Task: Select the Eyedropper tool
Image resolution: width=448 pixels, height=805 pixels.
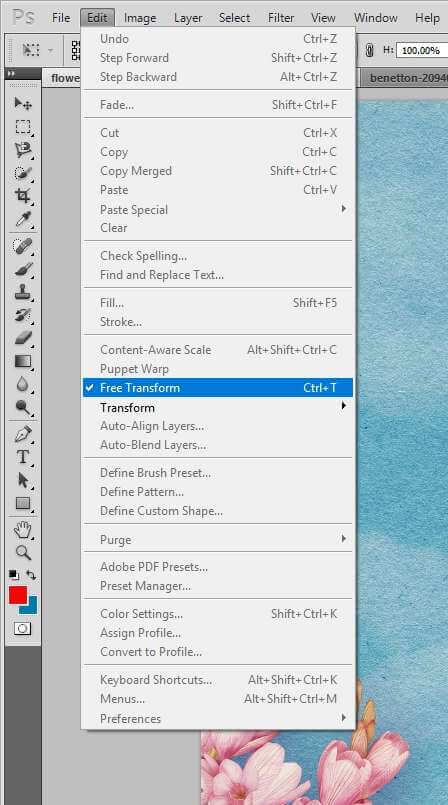Action: 23,219
